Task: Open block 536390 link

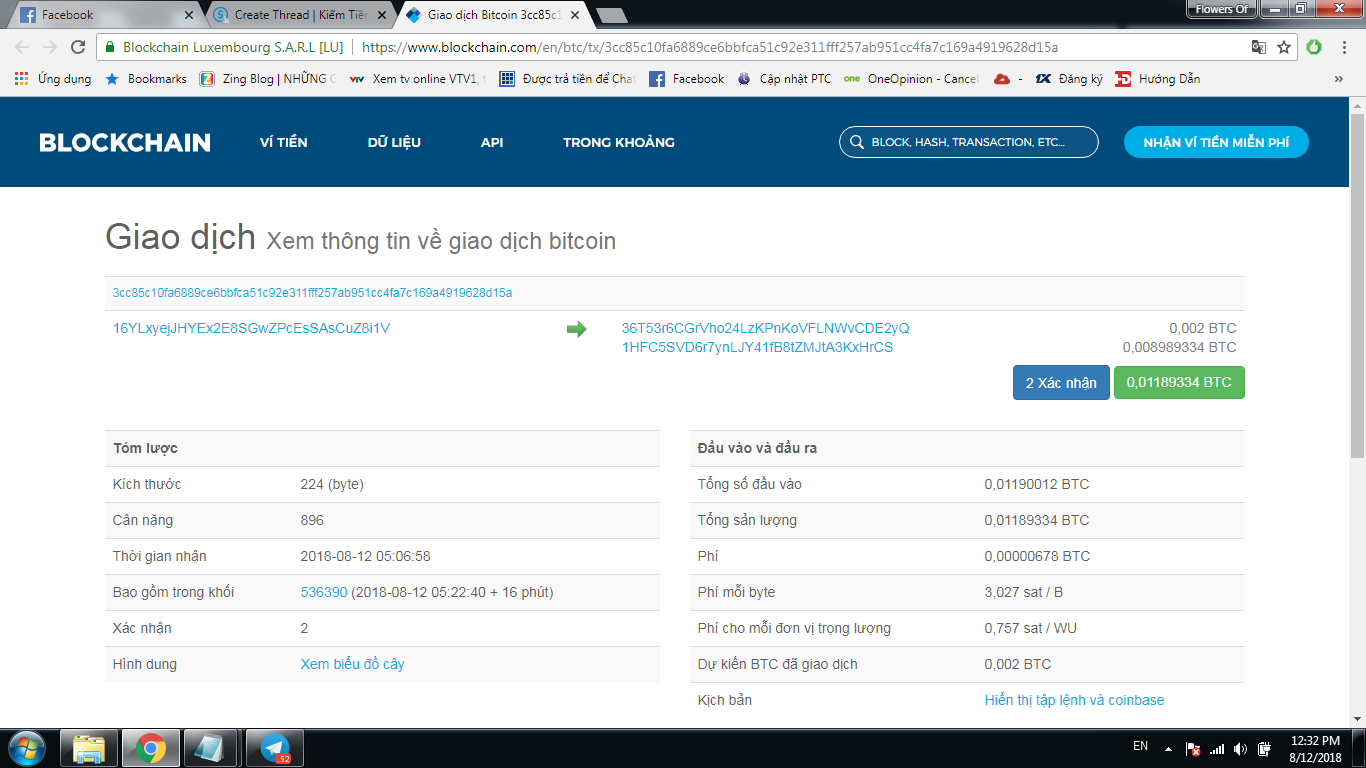Action: click(324, 592)
